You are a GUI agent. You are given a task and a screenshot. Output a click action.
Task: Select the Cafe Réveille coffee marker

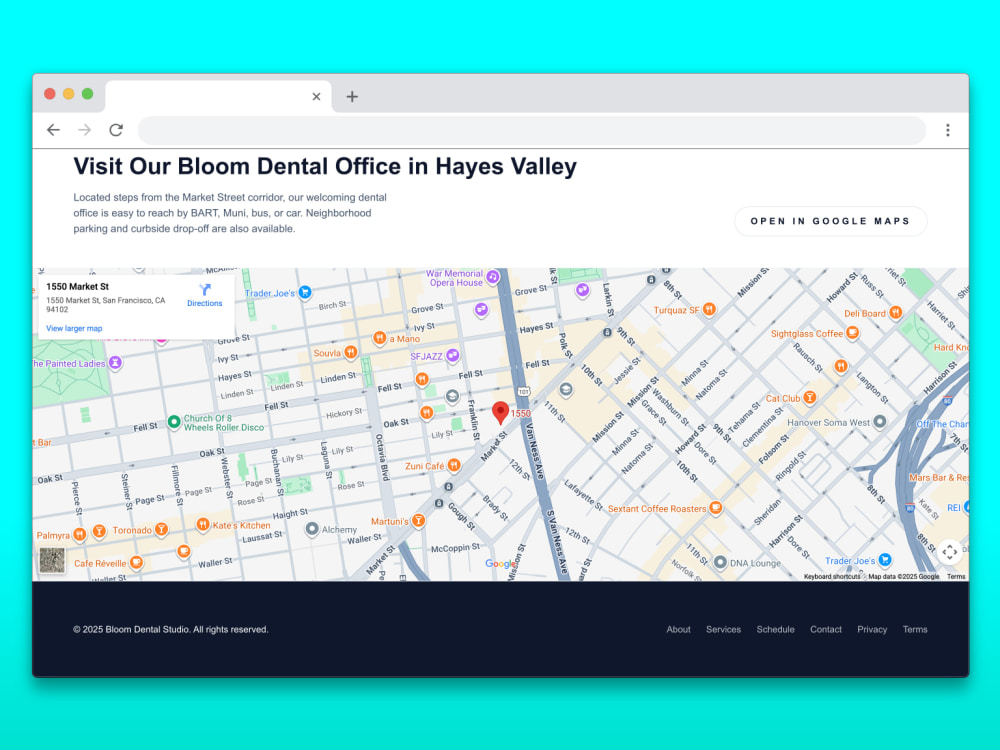[136, 562]
